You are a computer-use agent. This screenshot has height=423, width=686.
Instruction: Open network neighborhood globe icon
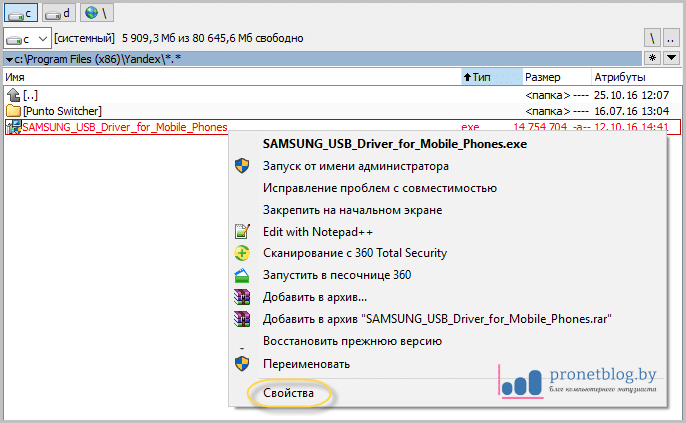click(x=97, y=13)
